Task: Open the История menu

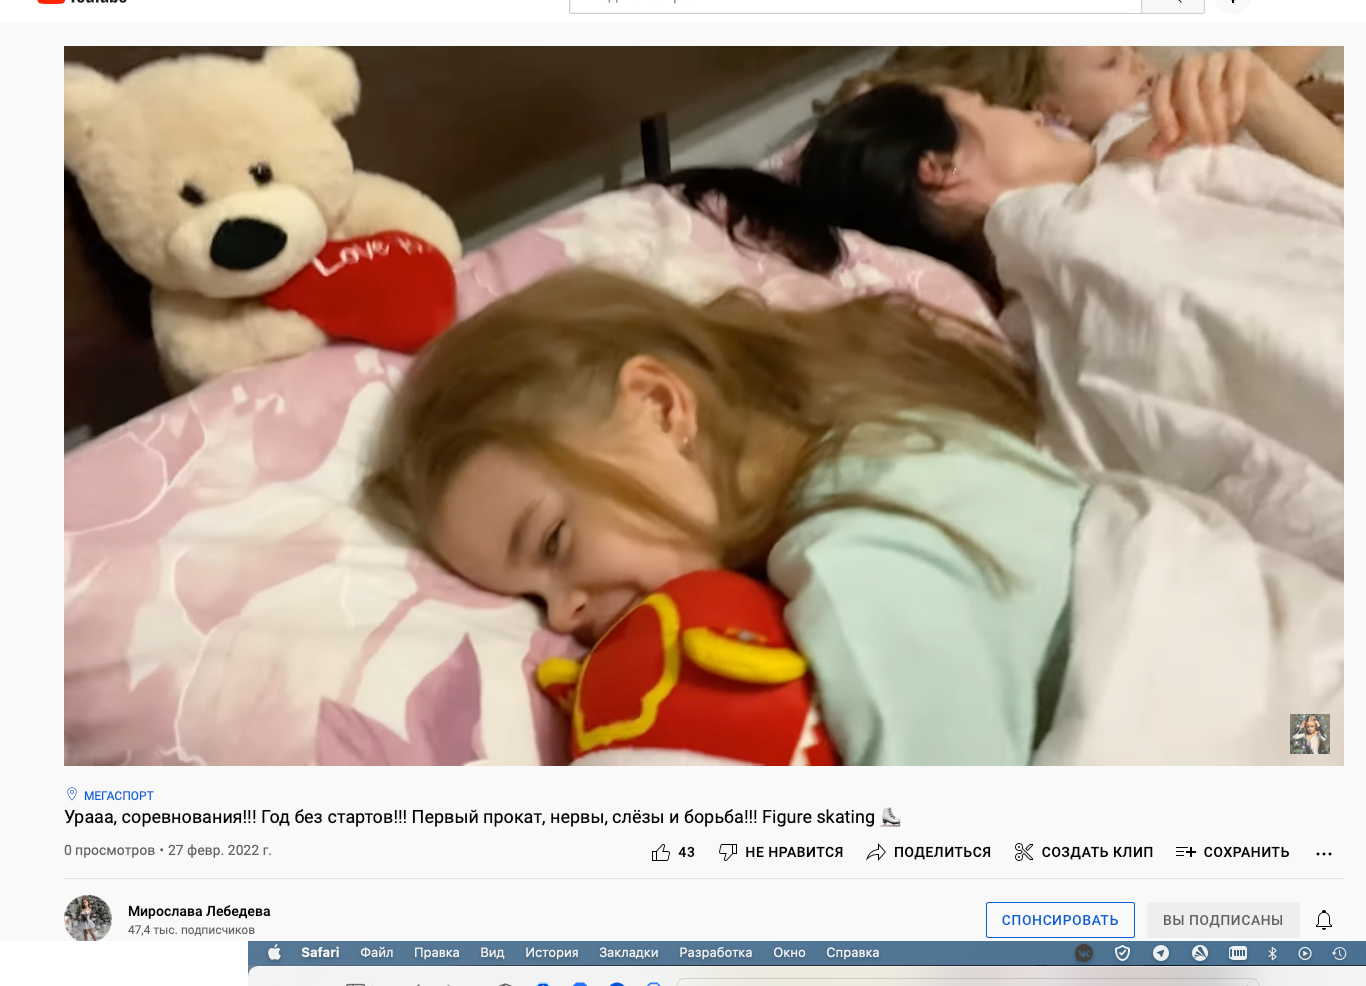Action: click(551, 953)
